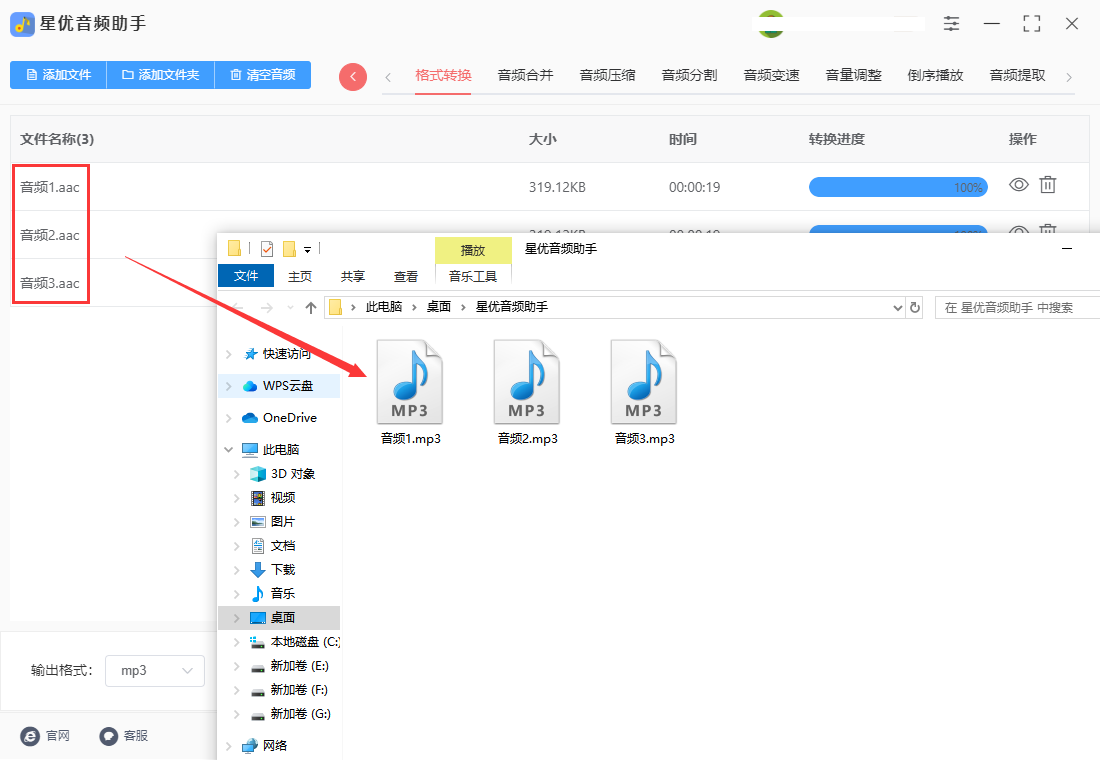Click 添加文件夹 button
This screenshot has width=1100, height=760.
click(x=161, y=75)
